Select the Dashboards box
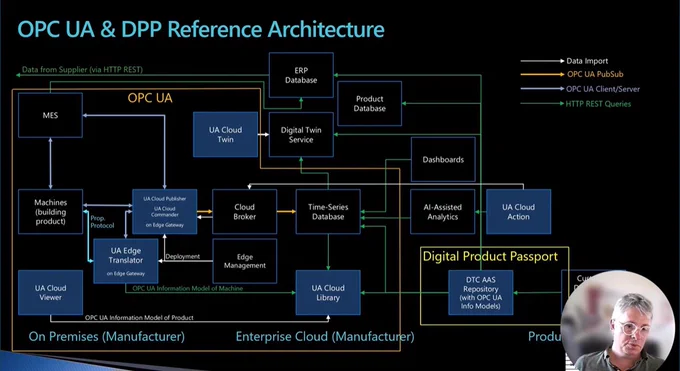This screenshot has width=680, height=371. (443, 159)
